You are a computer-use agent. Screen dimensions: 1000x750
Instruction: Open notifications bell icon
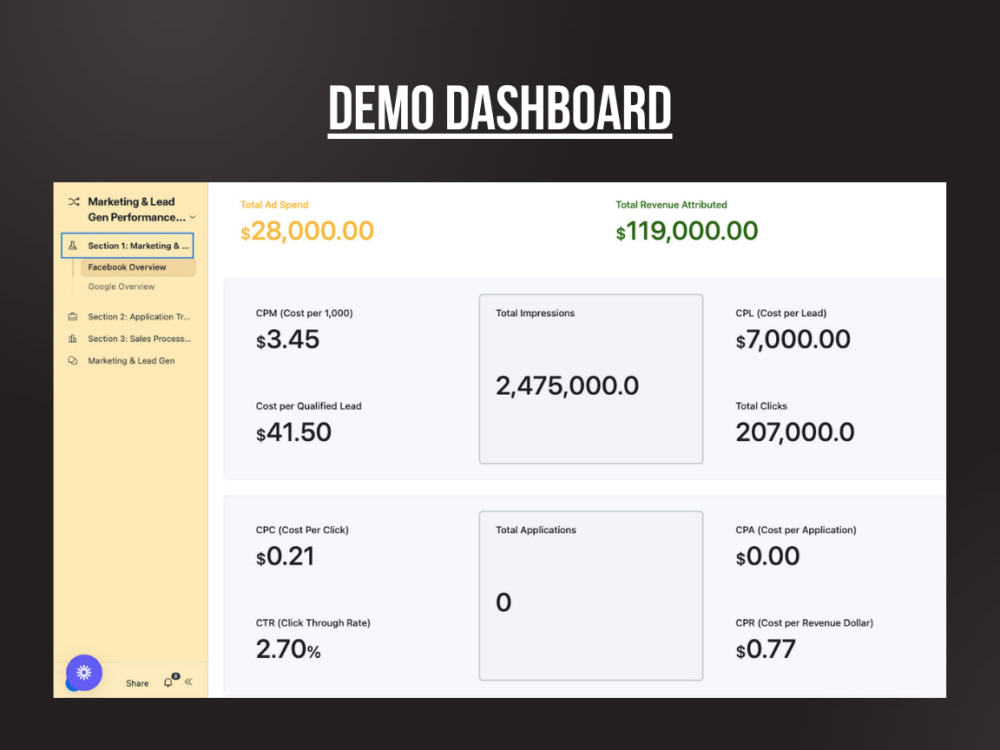tap(169, 681)
